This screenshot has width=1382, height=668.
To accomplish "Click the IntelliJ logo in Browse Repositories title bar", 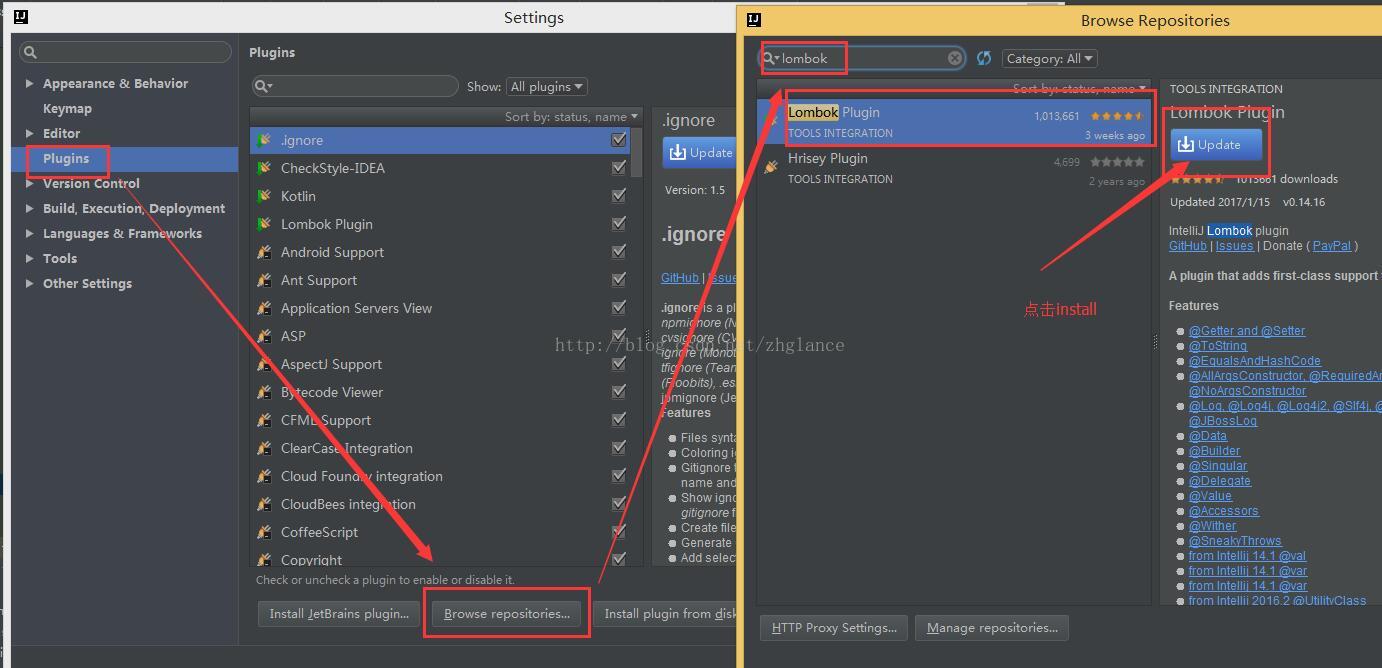I will click(x=754, y=19).
